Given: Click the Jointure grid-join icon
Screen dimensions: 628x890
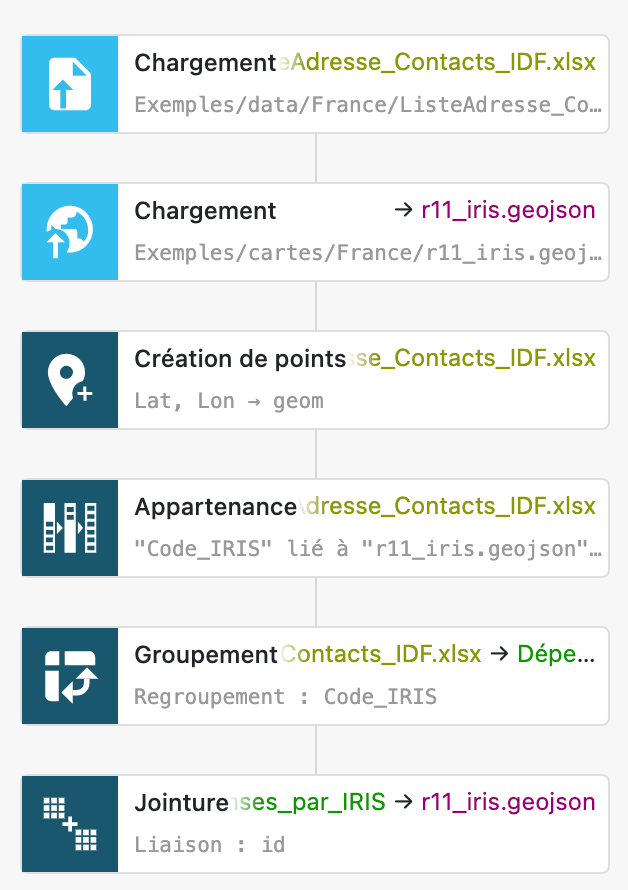Looking at the screenshot, I should 70,824.
